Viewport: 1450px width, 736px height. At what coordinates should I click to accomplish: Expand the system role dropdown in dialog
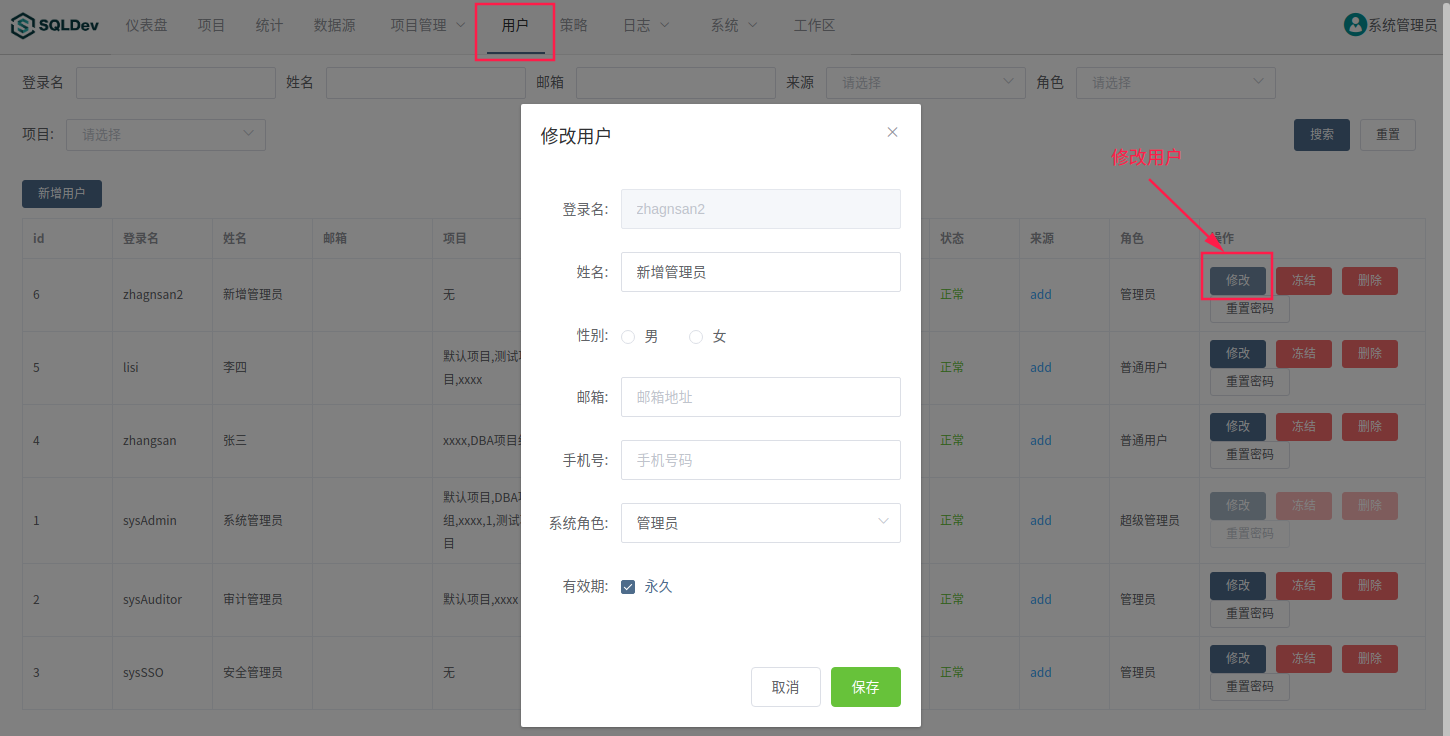coord(760,523)
